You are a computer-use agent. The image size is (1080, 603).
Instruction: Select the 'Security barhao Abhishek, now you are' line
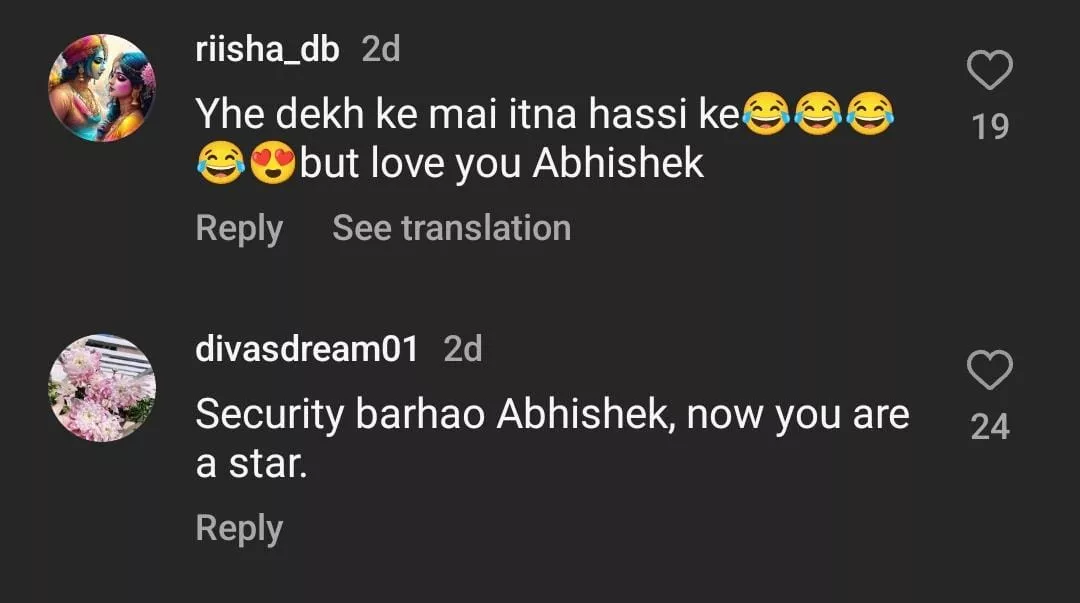[x=552, y=415]
